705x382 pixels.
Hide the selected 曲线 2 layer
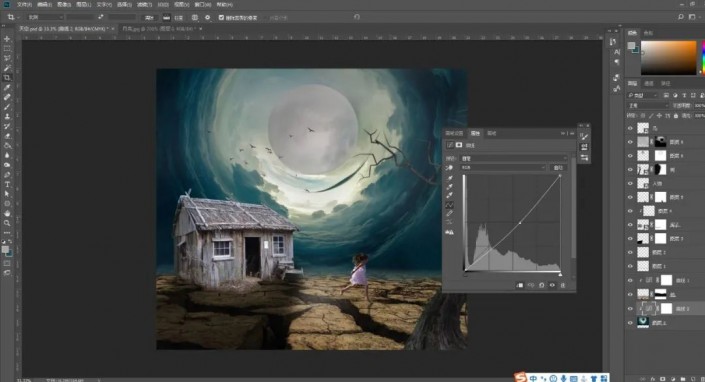pos(630,308)
